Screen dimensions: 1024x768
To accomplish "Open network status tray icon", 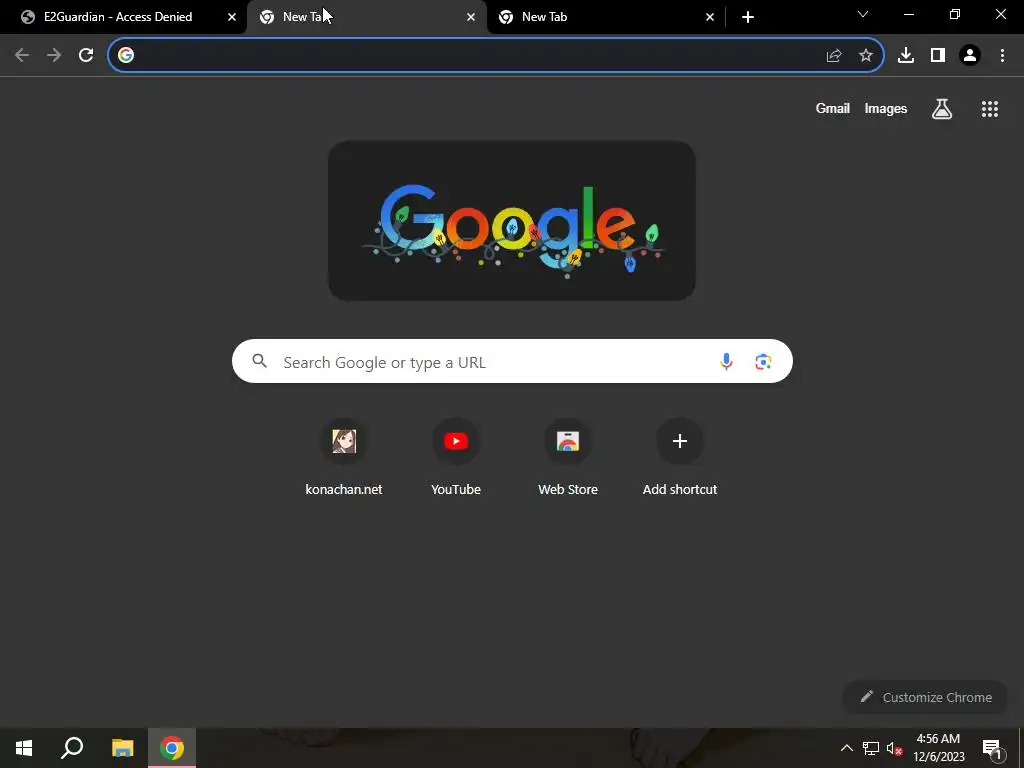I will (871, 748).
